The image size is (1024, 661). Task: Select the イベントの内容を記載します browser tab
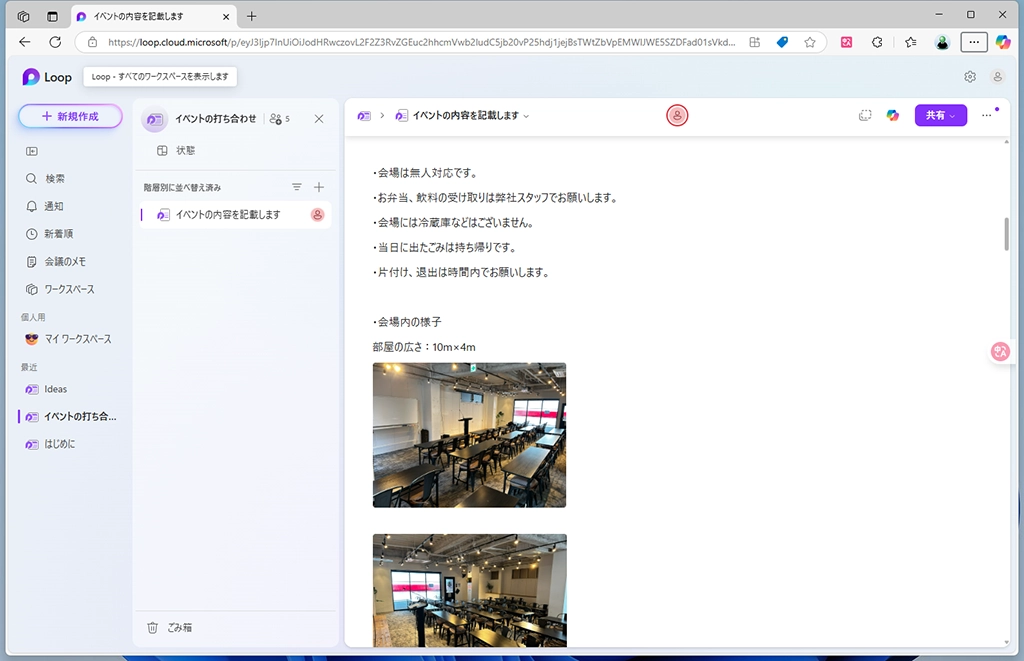tap(154, 16)
